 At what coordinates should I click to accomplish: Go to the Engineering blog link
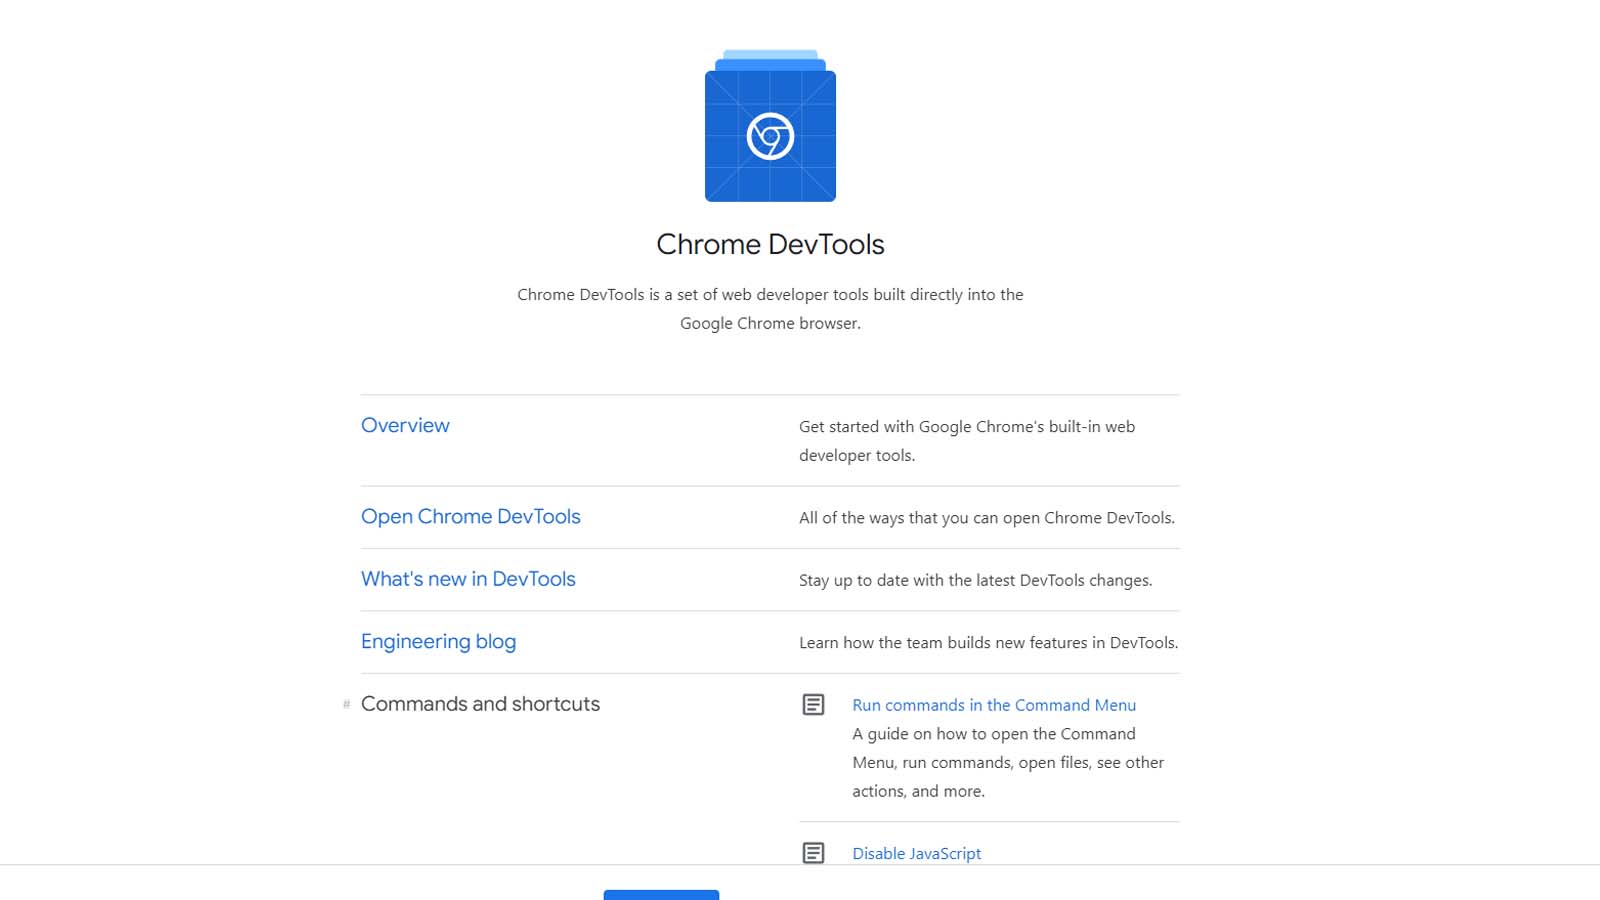point(438,641)
